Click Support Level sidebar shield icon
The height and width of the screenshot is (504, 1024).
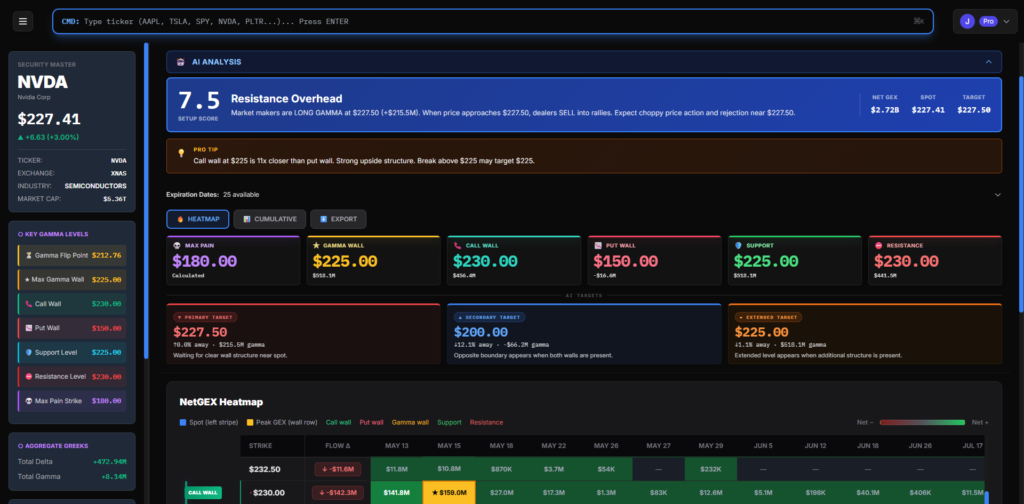(28, 352)
